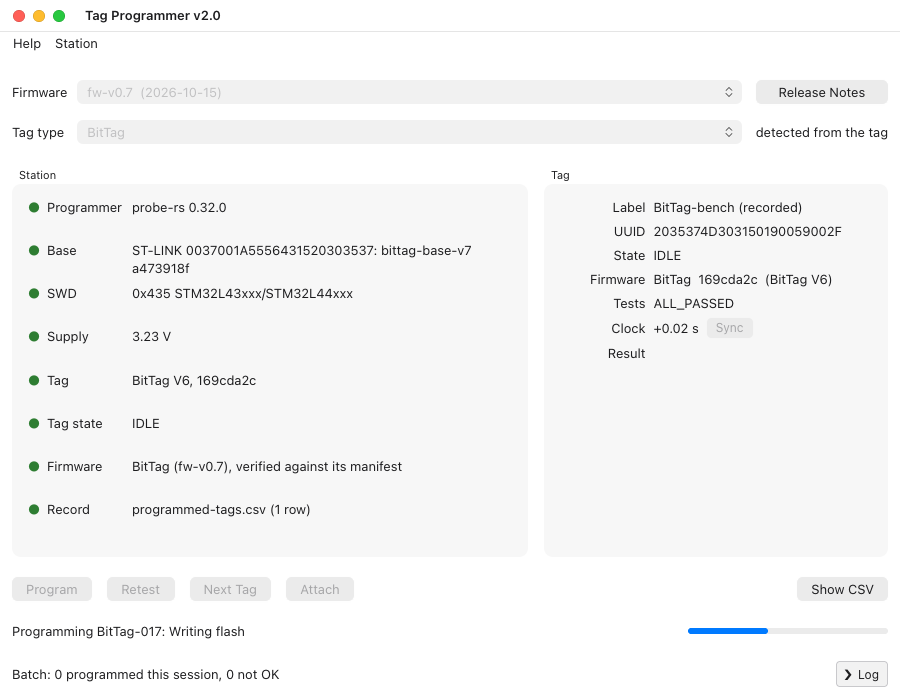Click 'Programming BitTag-017: Writing flash' status
Screen dimensions: 900x697
coord(129,632)
